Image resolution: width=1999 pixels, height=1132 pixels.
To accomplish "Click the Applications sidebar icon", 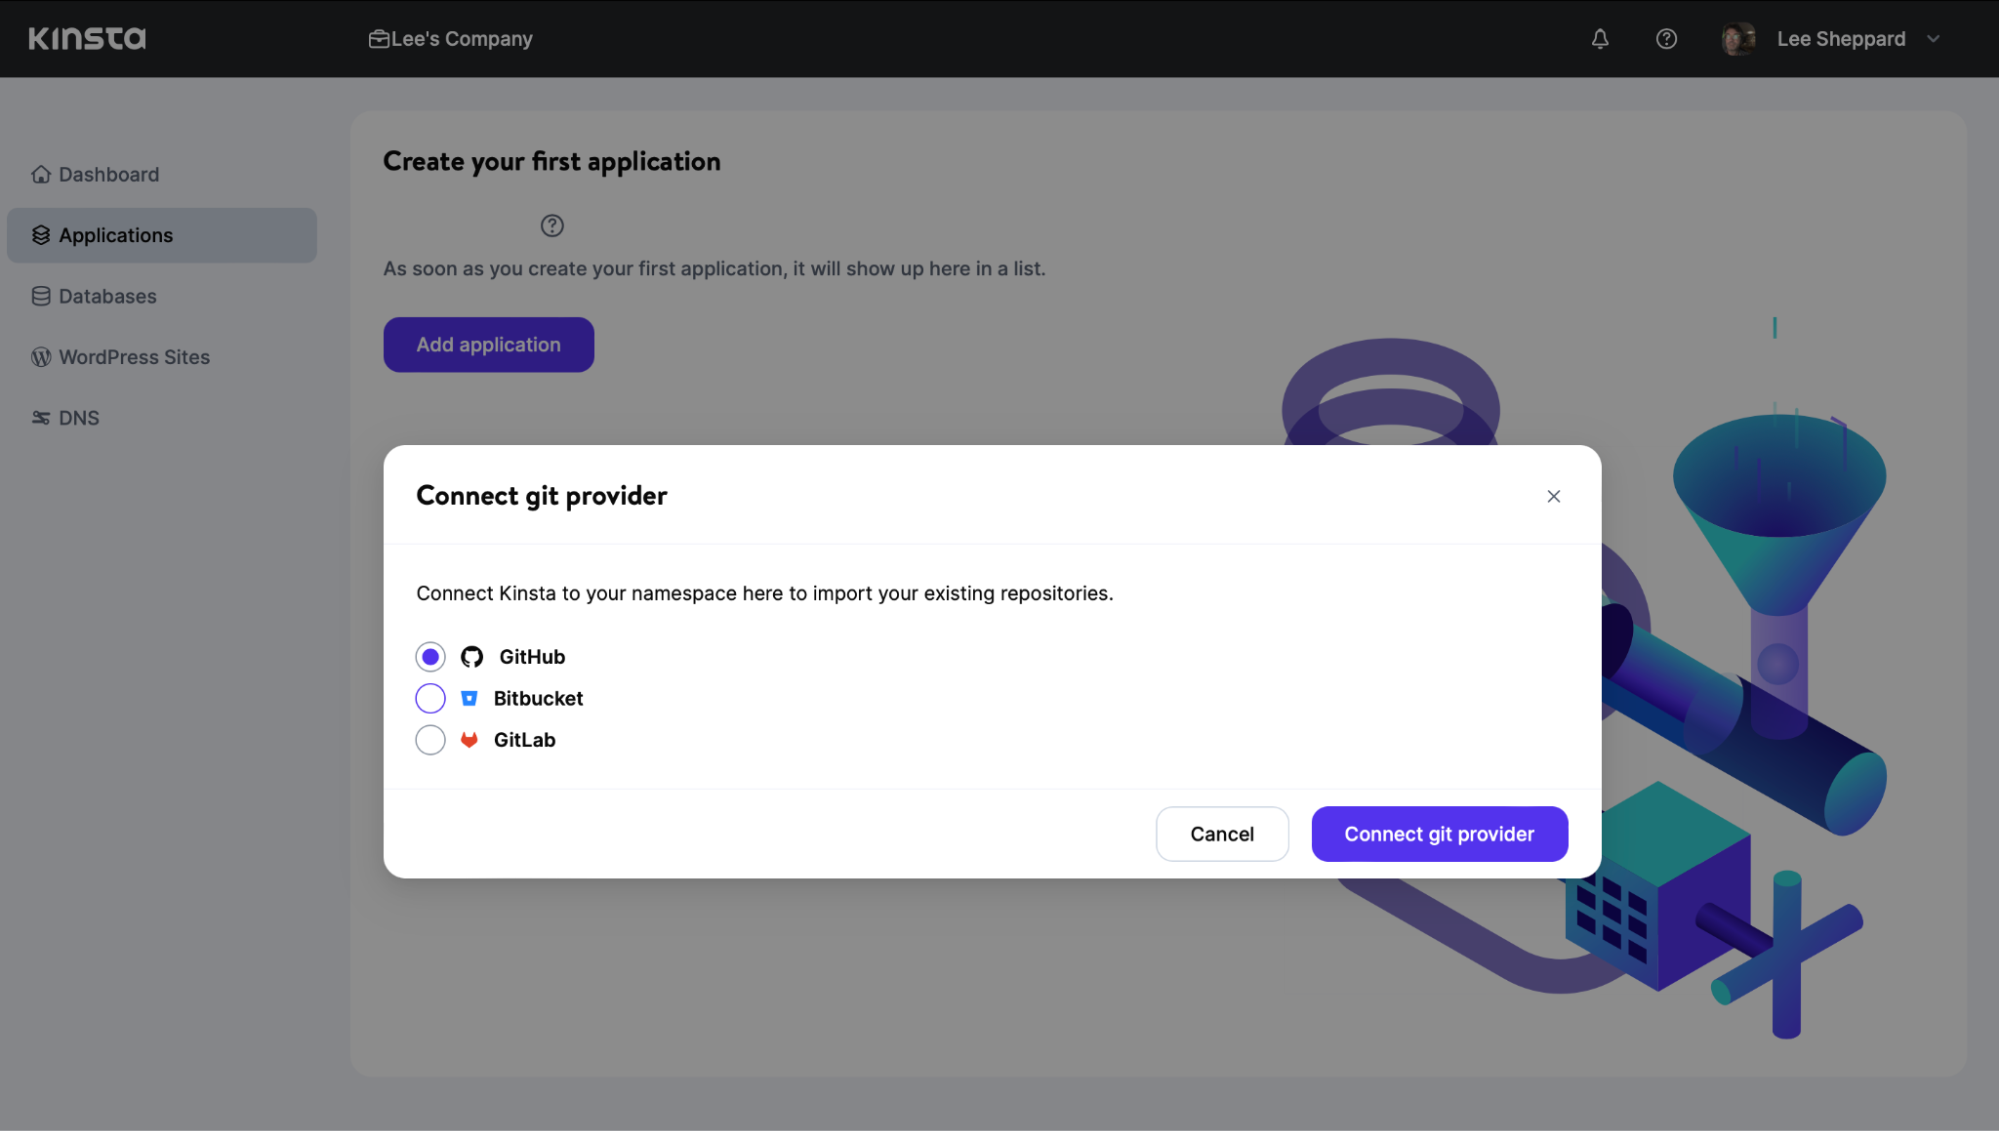I will [x=38, y=235].
